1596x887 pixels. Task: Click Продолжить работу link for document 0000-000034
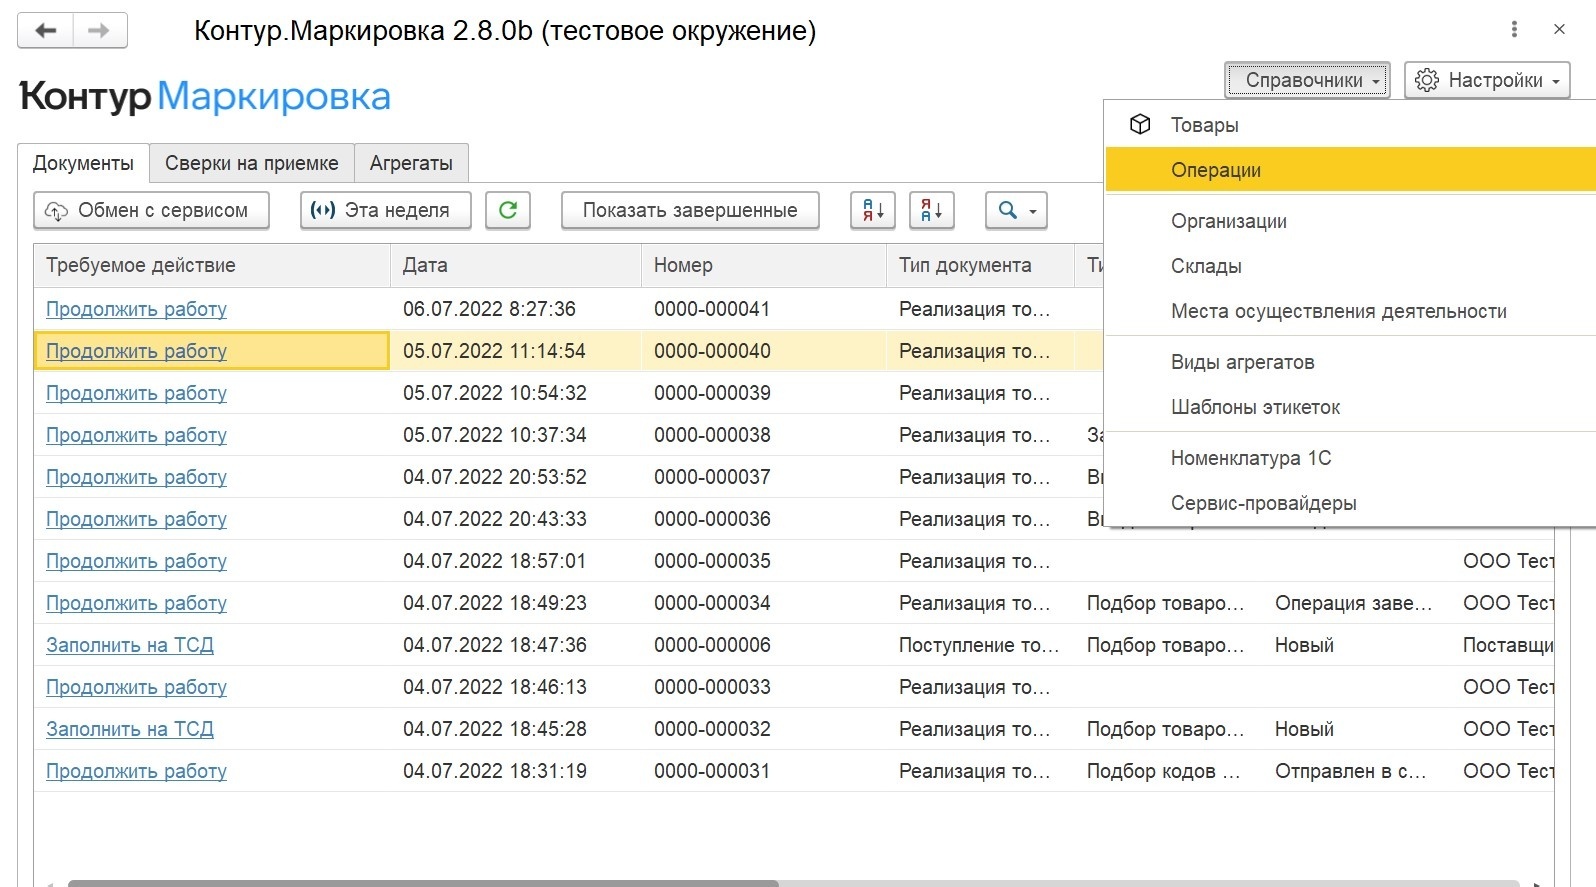click(136, 603)
